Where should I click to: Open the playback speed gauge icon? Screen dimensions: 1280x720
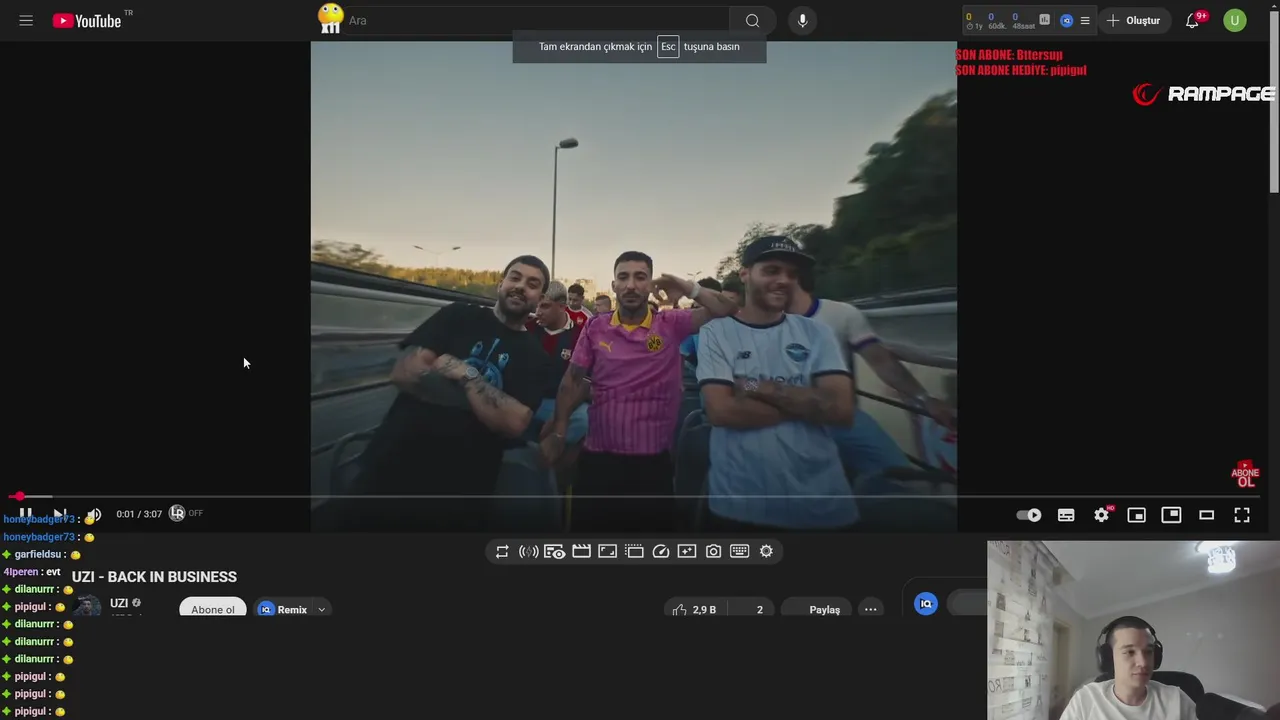pyautogui.click(x=661, y=551)
